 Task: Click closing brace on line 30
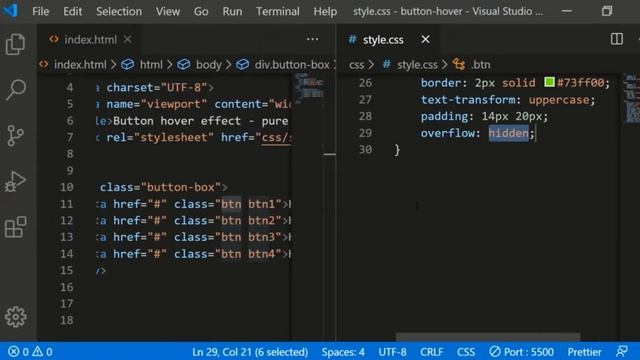pos(397,150)
